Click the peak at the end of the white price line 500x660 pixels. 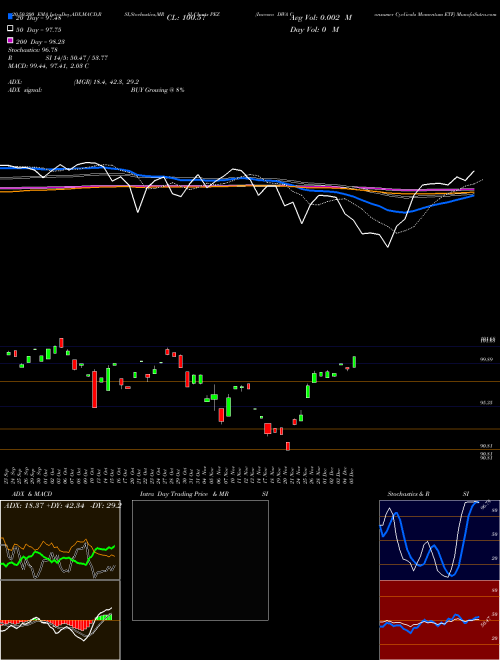tap(474, 171)
